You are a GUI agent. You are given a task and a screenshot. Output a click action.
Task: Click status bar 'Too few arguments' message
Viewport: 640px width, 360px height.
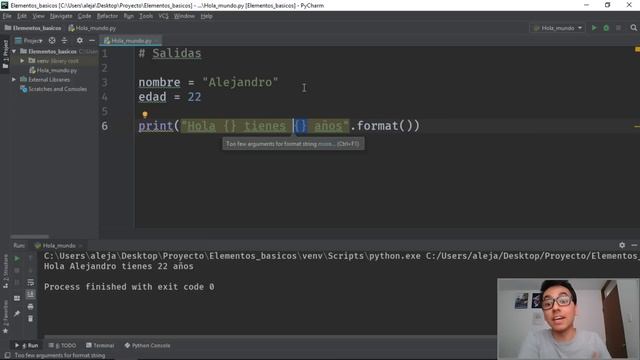click(x=60, y=356)
